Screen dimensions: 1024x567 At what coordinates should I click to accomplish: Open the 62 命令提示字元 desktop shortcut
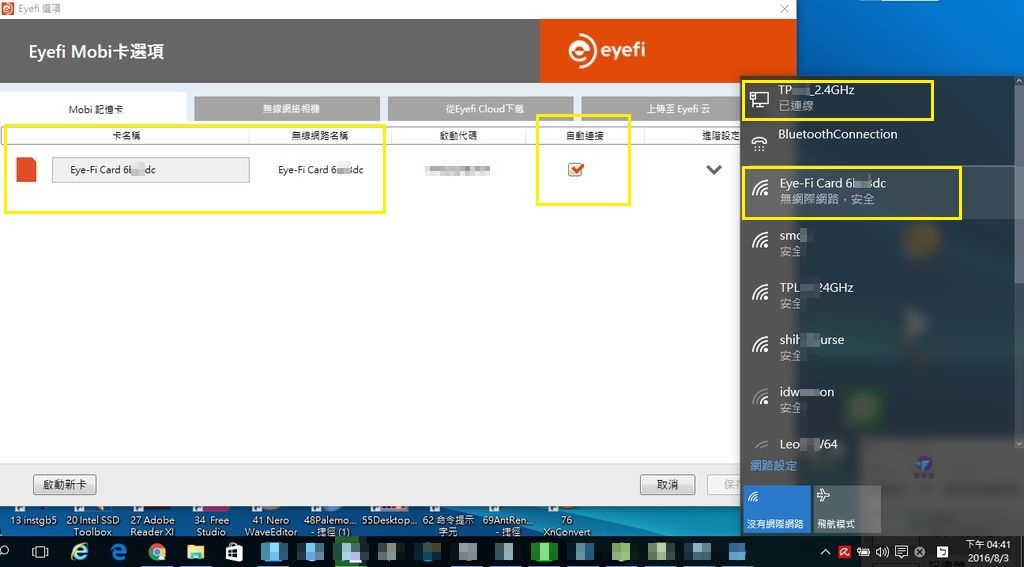(x=448, y=523)
